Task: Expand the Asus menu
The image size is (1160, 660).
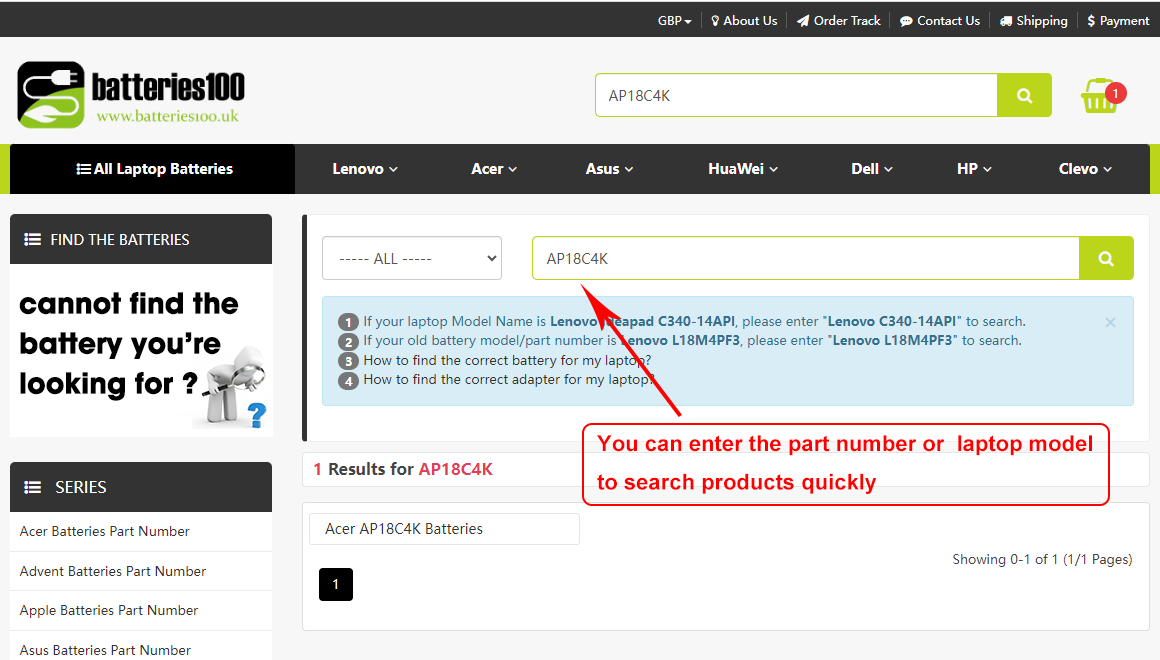Action: pos(609,169)
